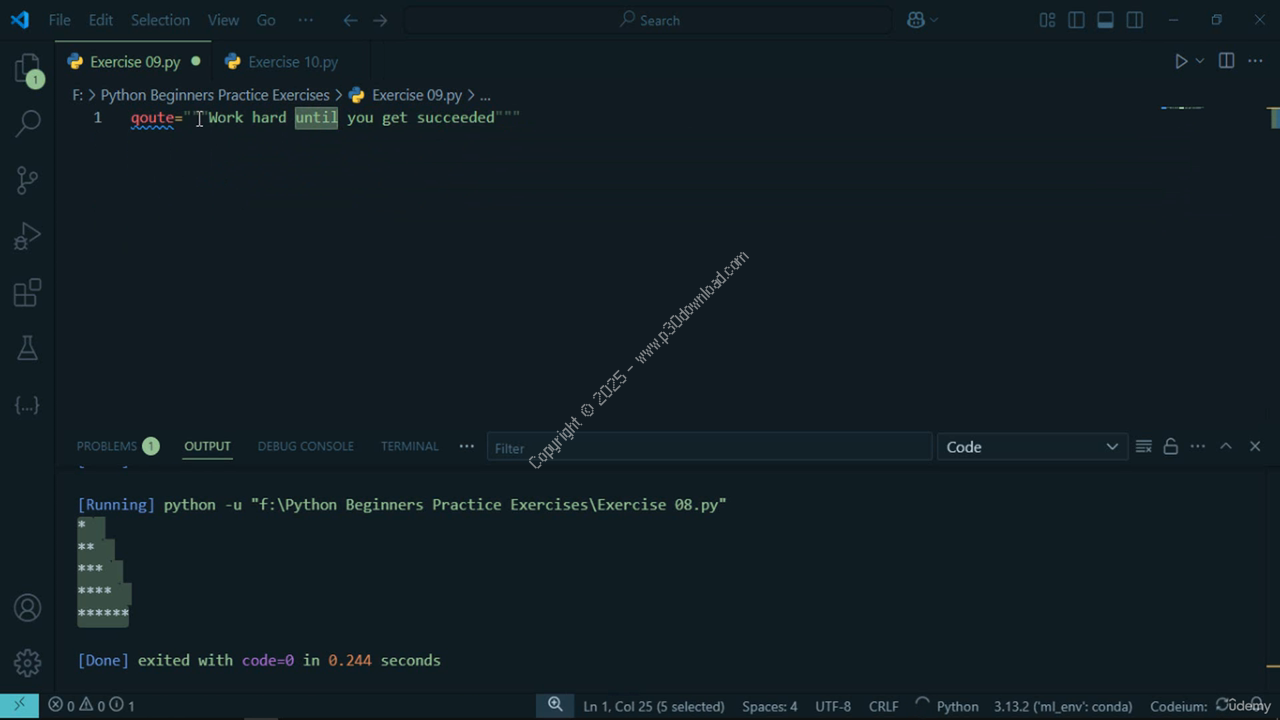Screen dimensions: 1280x720
Task: Maximize the panel with the up chevron
Action: (x=1226, y=447)
